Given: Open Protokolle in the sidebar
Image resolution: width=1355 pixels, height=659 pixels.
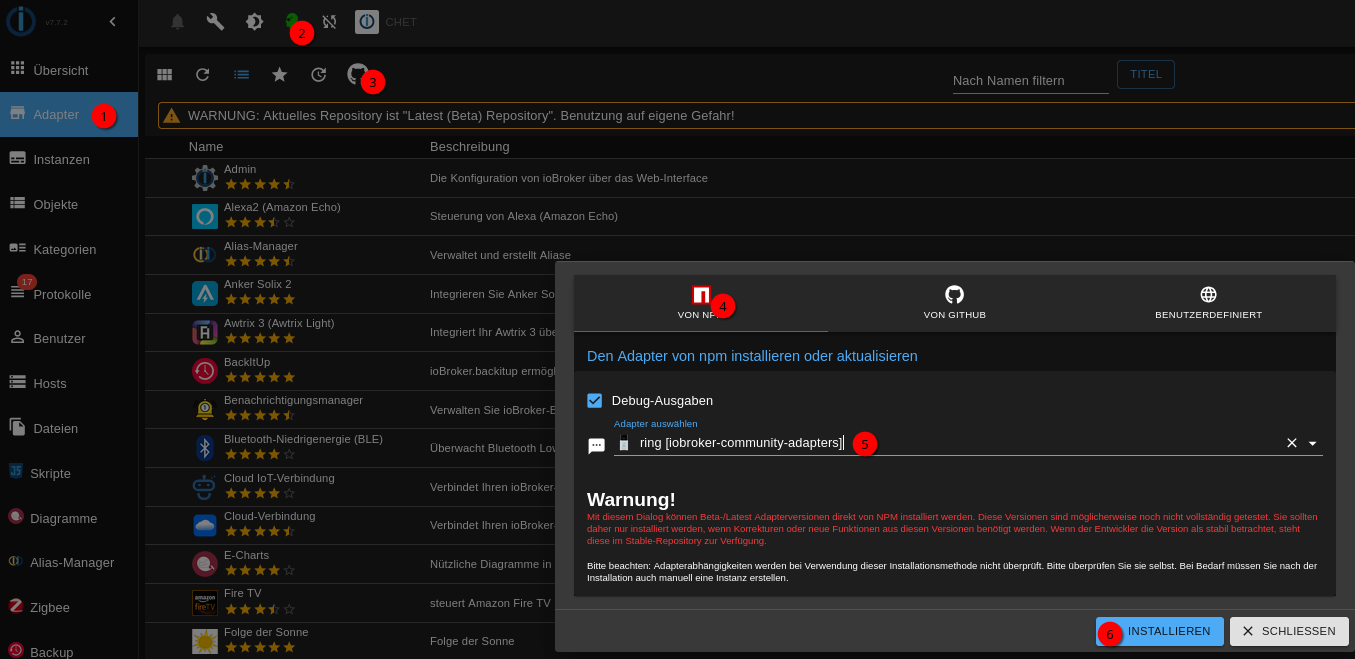Looking at the screenshot, I should [62, 294].
